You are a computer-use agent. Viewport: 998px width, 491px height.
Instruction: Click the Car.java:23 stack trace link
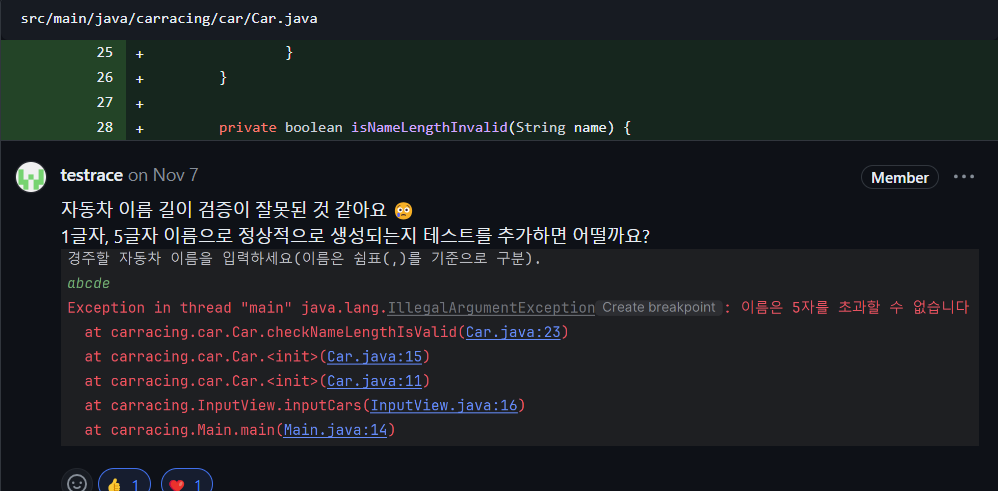click(513, 332)
